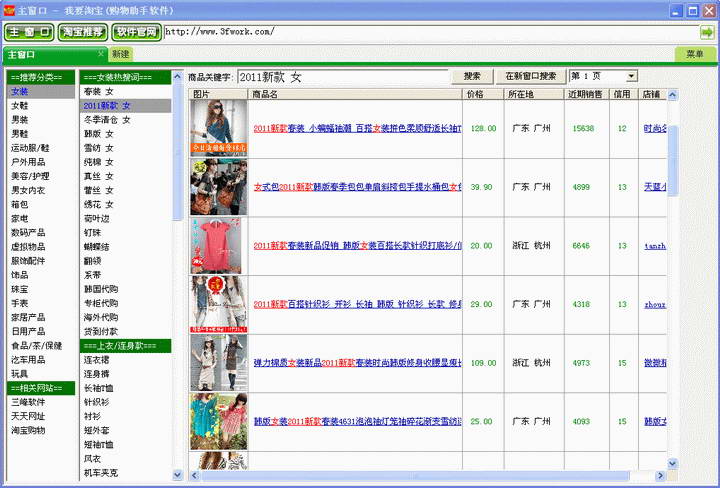Open the 淘宝购物 related website entry
This screenshot has height=488, width=720.
[28, 430]
